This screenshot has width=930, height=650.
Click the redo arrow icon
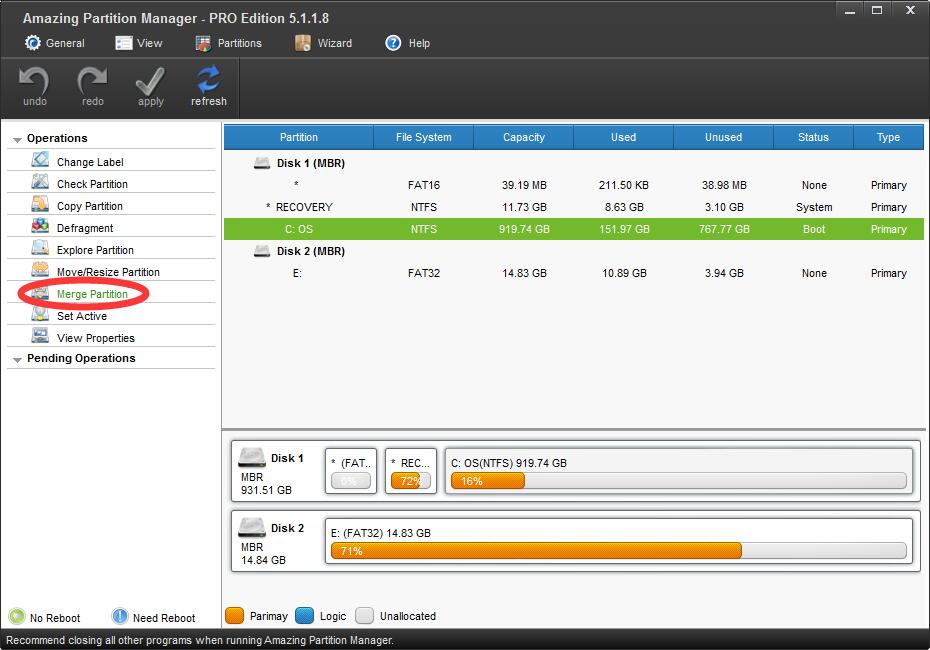pyautogui.click(x=92, y=80)
